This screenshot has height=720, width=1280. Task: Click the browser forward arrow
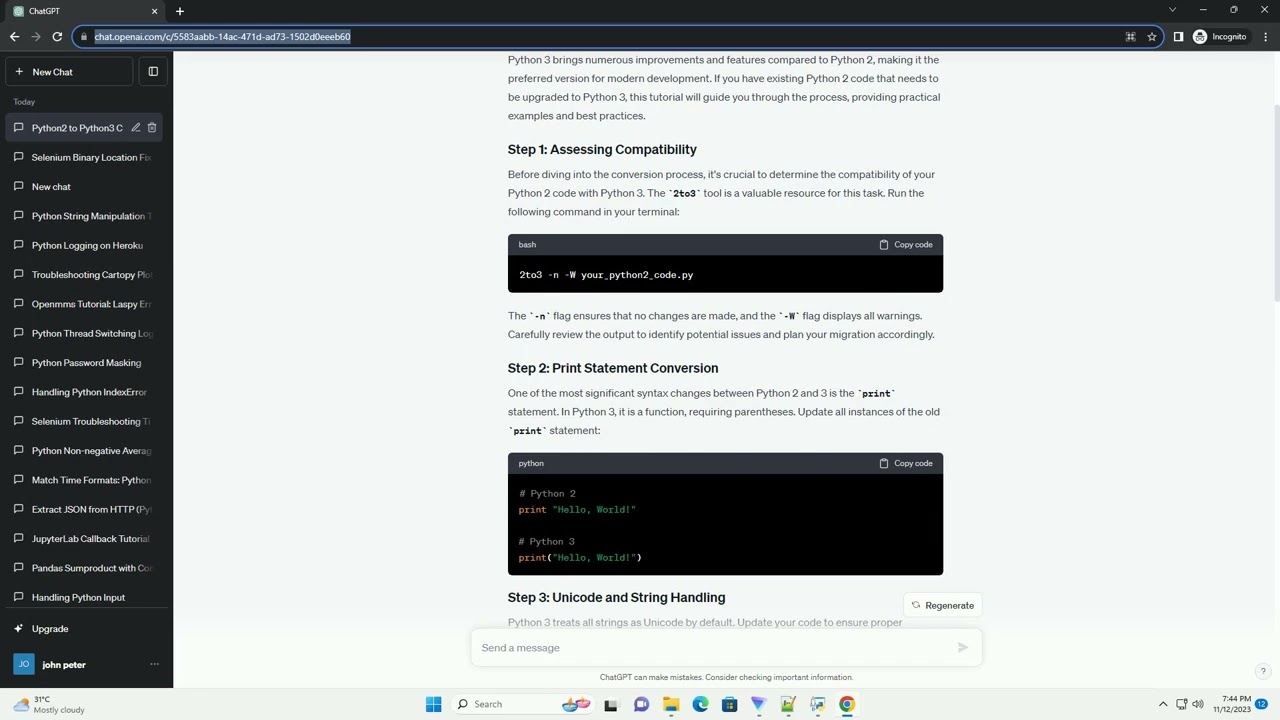(36, 37)
